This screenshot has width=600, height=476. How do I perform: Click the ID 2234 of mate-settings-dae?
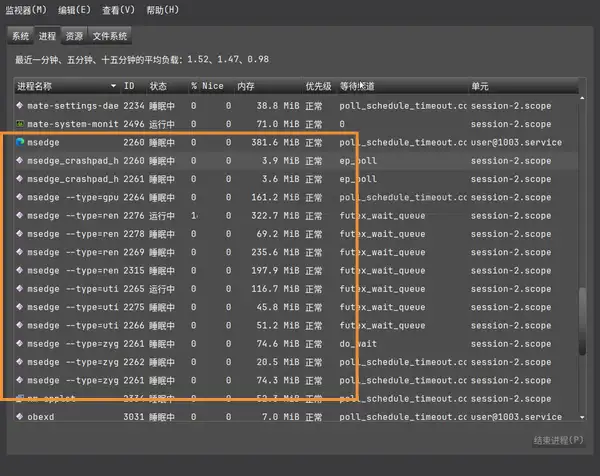134,106
